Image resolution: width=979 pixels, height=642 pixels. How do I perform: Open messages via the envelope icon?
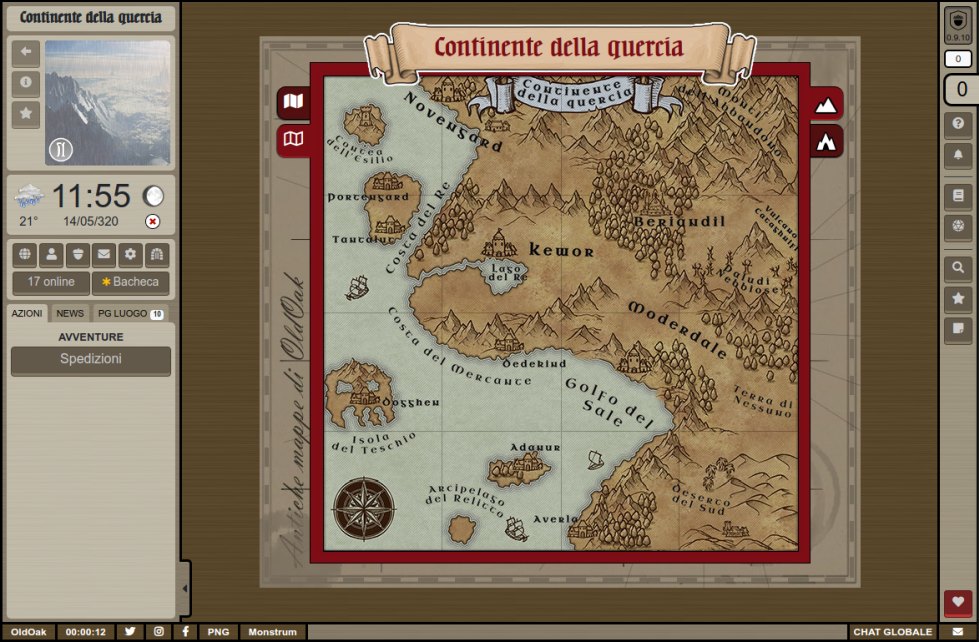point(103,254)
